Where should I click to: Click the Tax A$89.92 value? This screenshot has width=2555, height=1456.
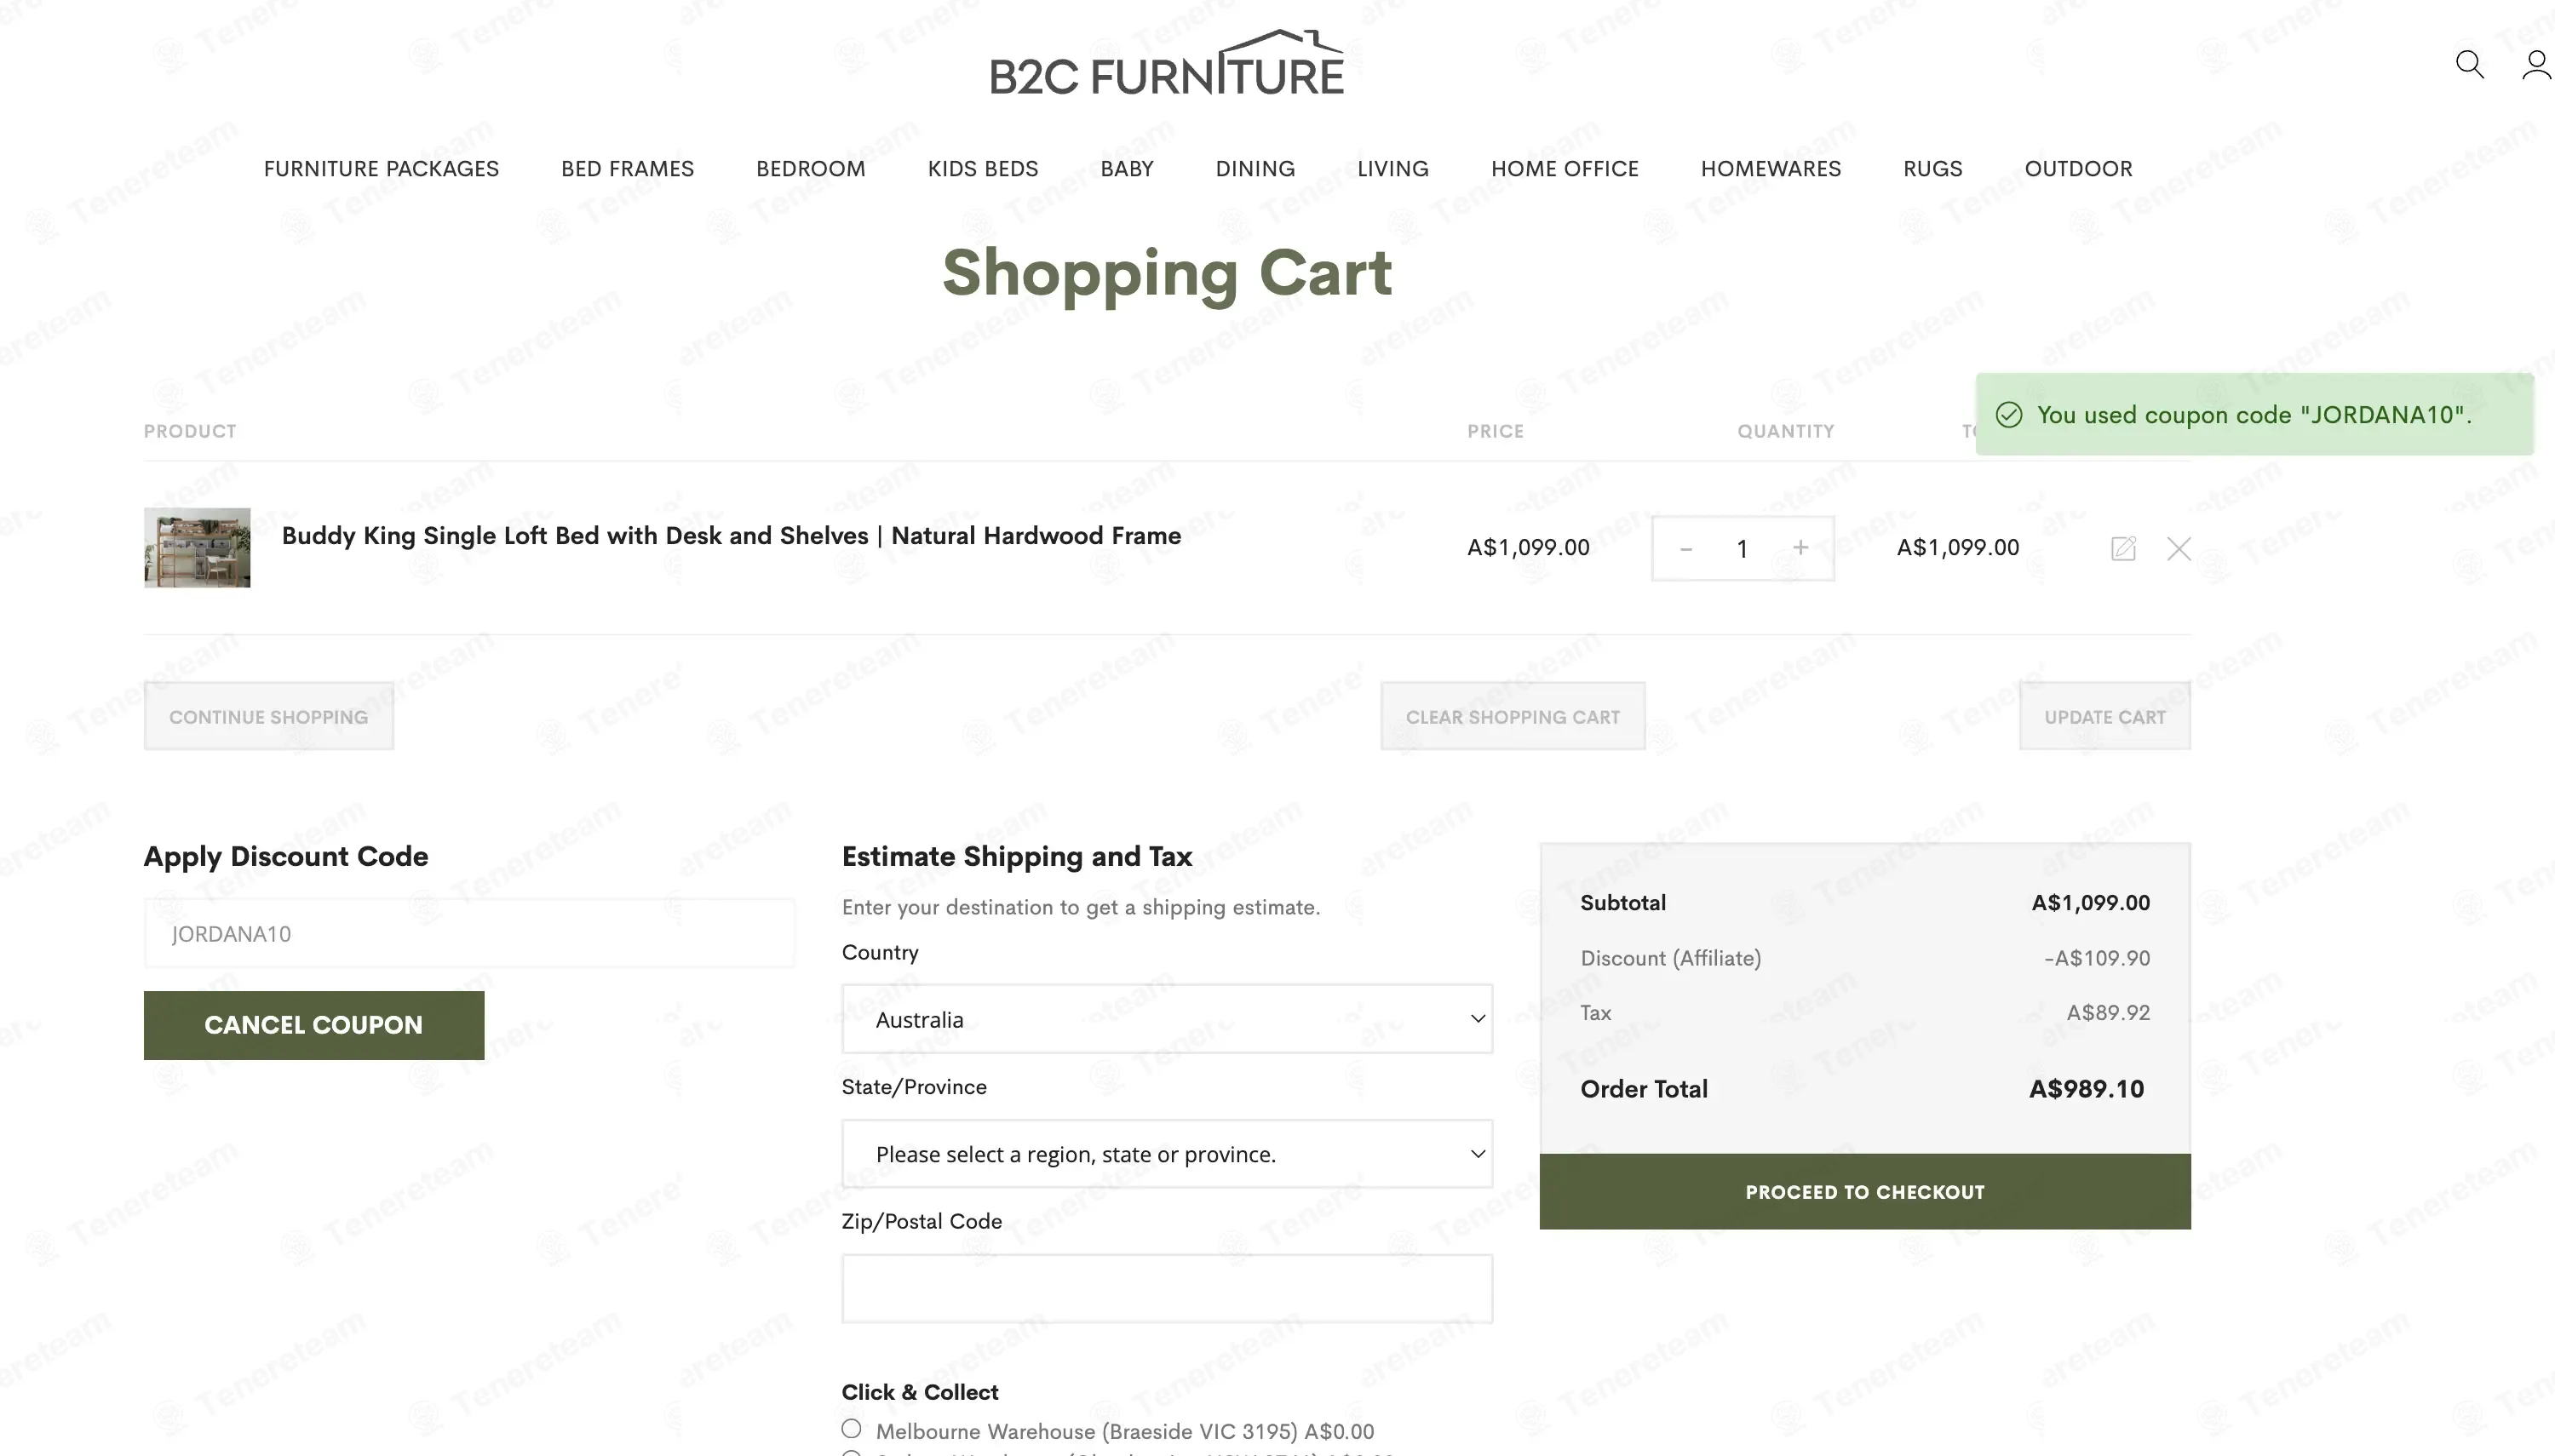click(x=2108, y=1013)
